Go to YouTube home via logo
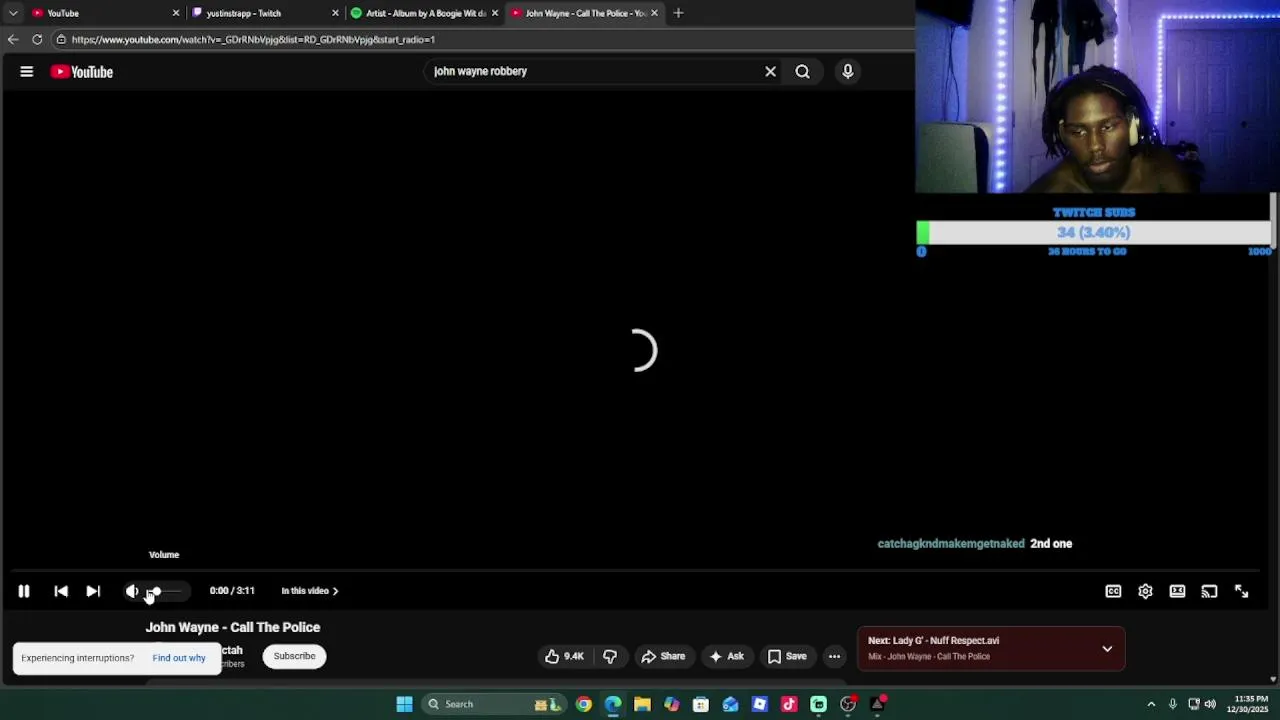This screenshot has width=1280, height=720. [x=82, y=72]
